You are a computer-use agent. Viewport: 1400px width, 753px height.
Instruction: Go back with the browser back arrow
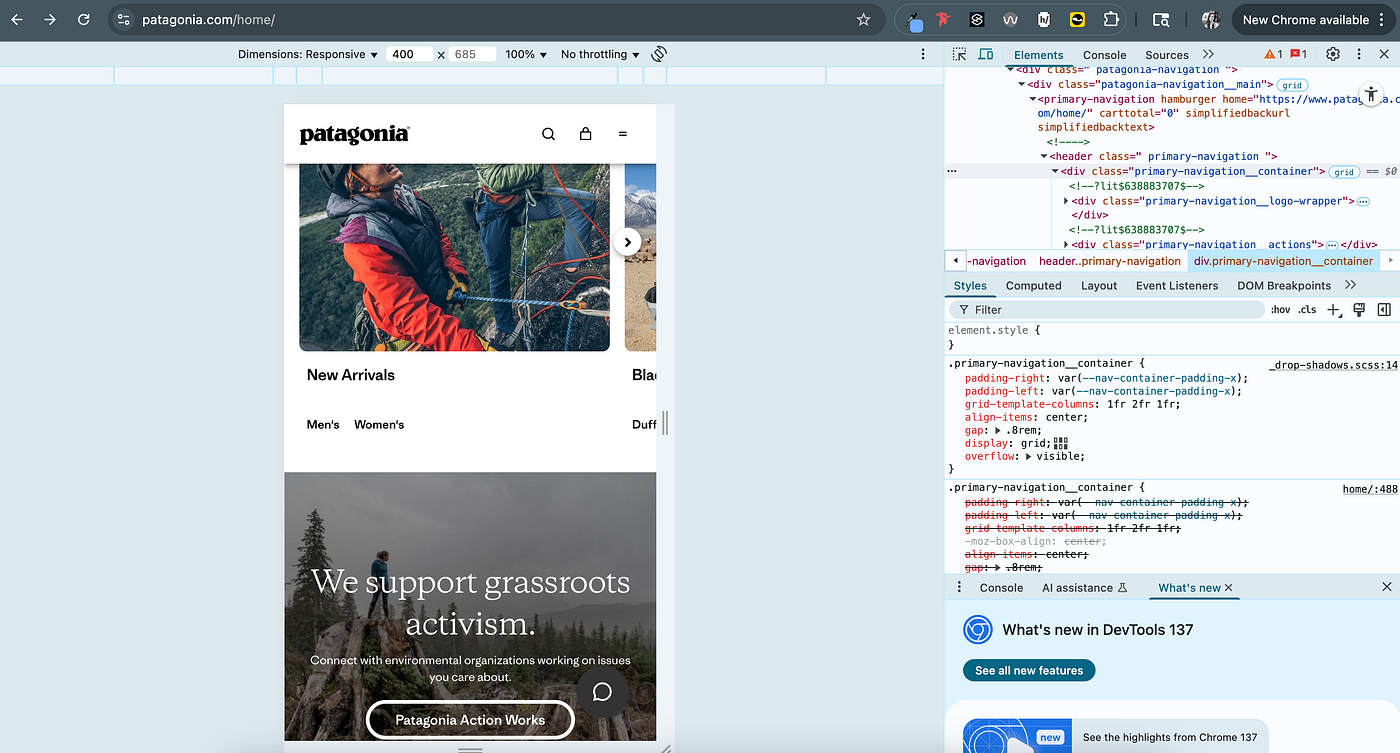click(16, 19)
